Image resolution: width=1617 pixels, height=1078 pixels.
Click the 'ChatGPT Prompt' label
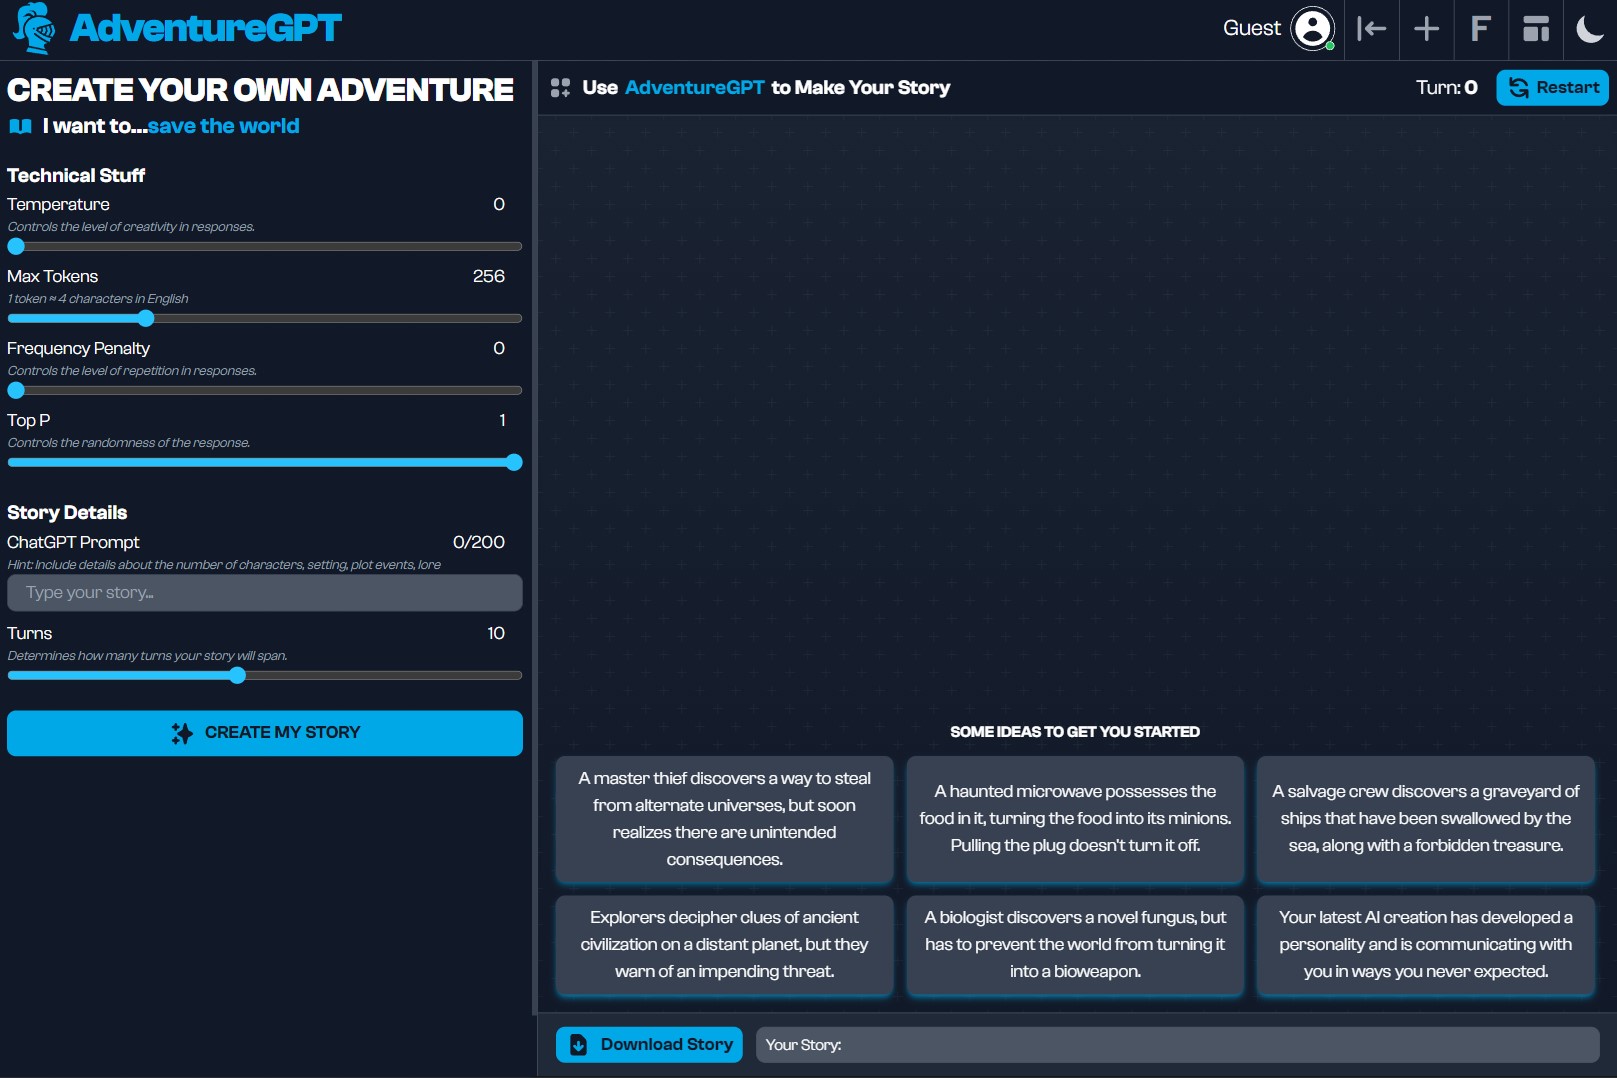point(73,542)
